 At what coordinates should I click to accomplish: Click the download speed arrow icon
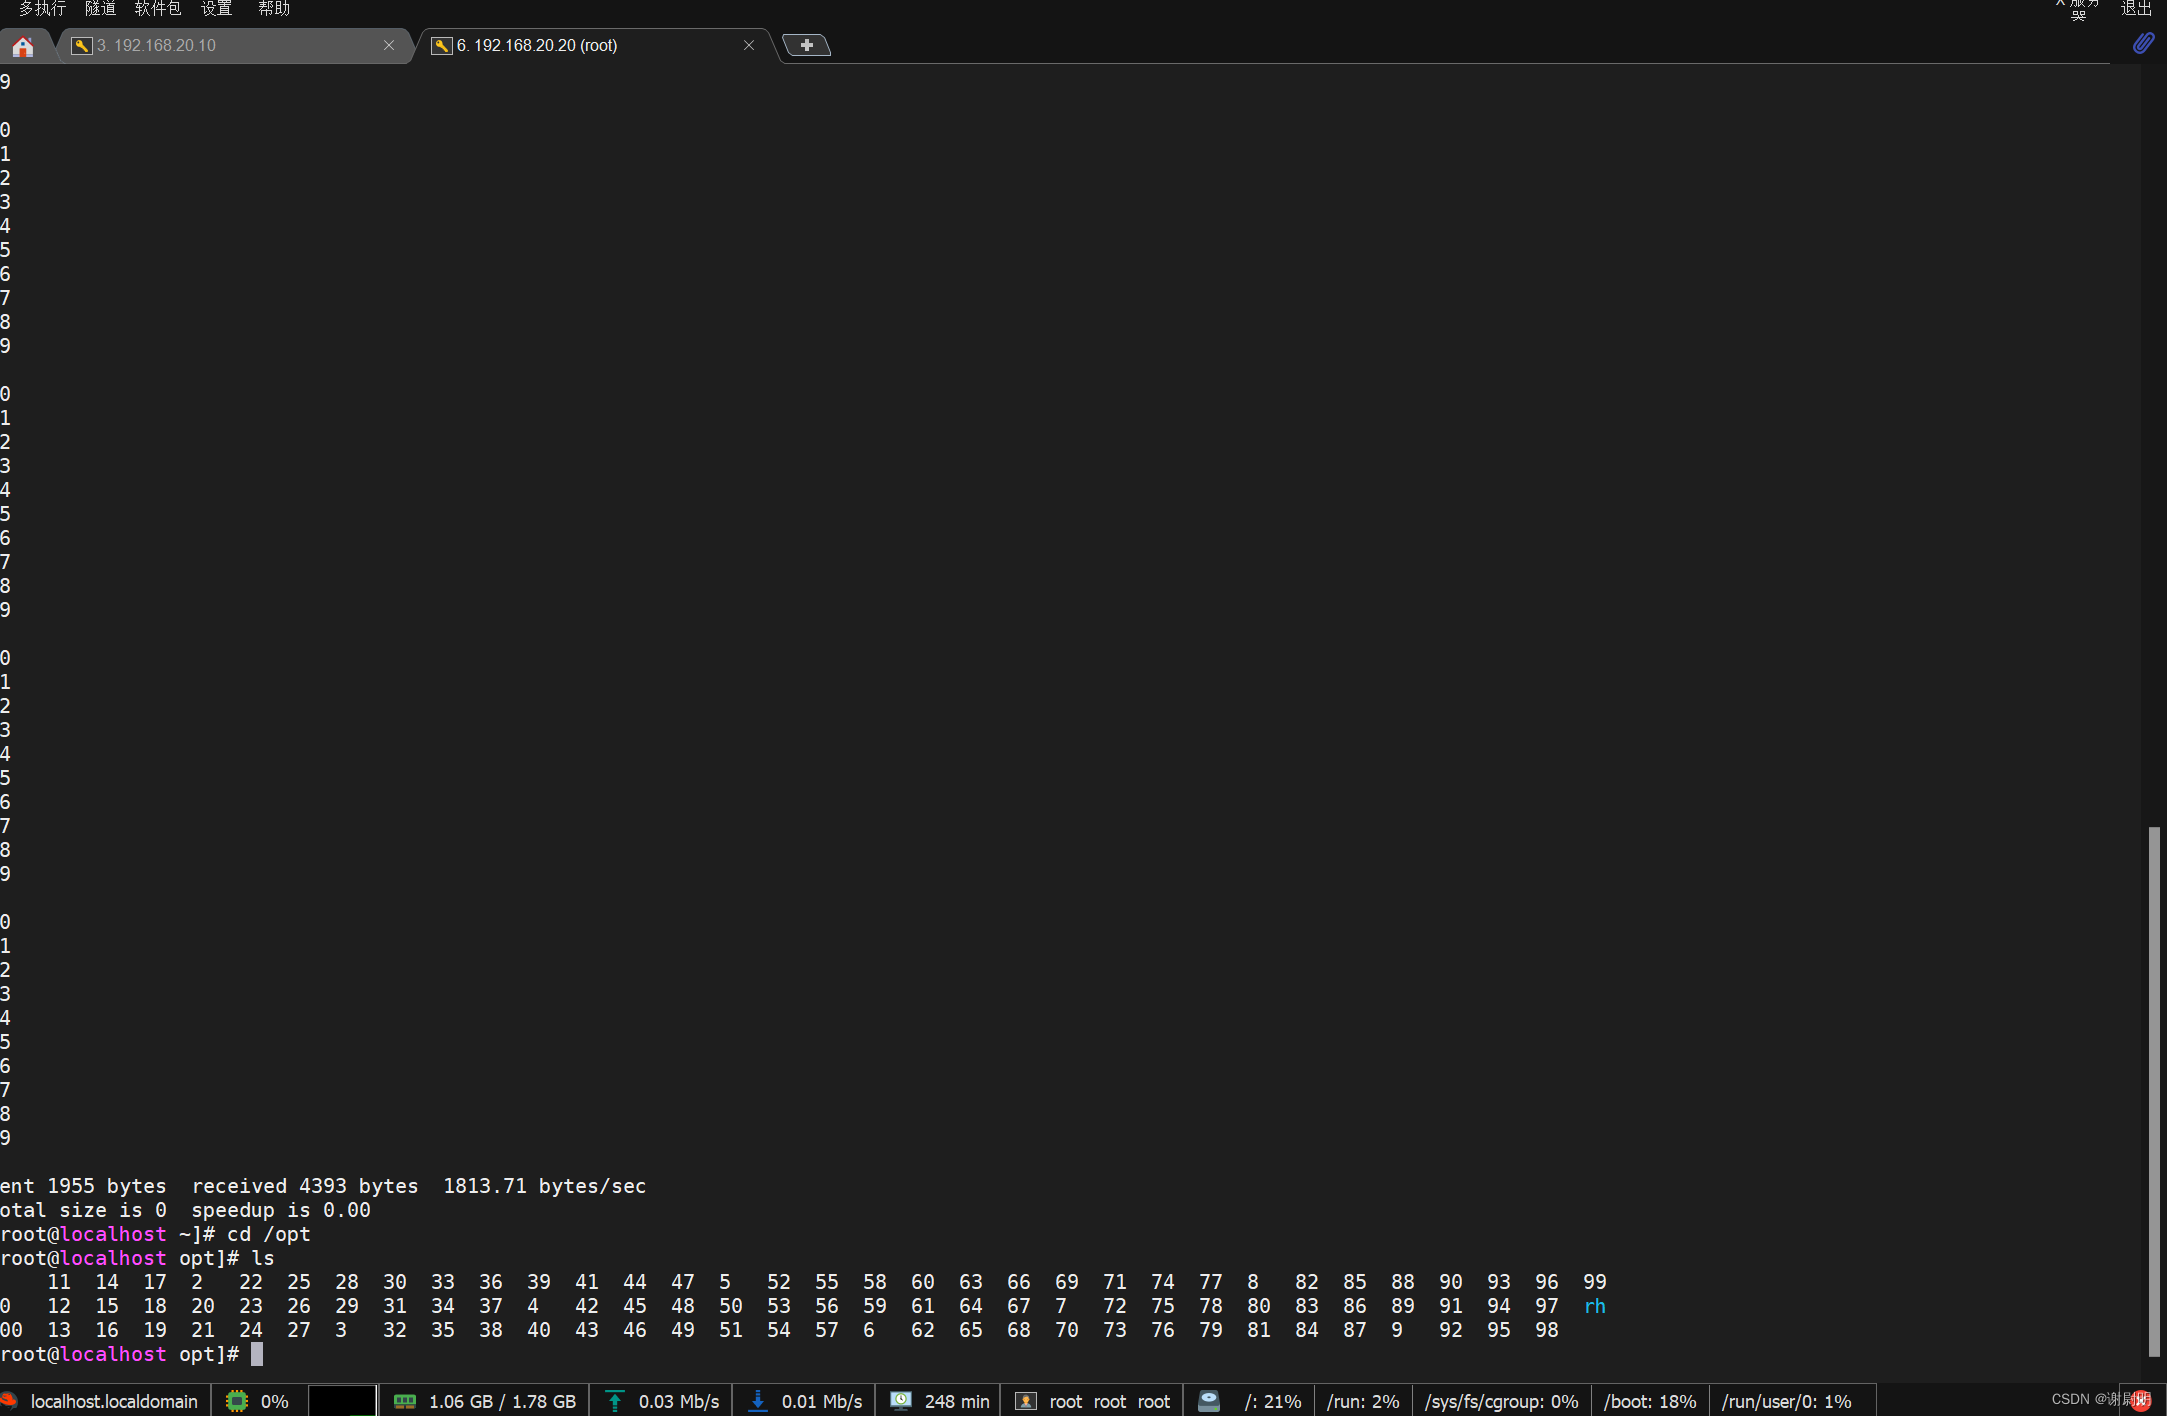click(758, 1401)
